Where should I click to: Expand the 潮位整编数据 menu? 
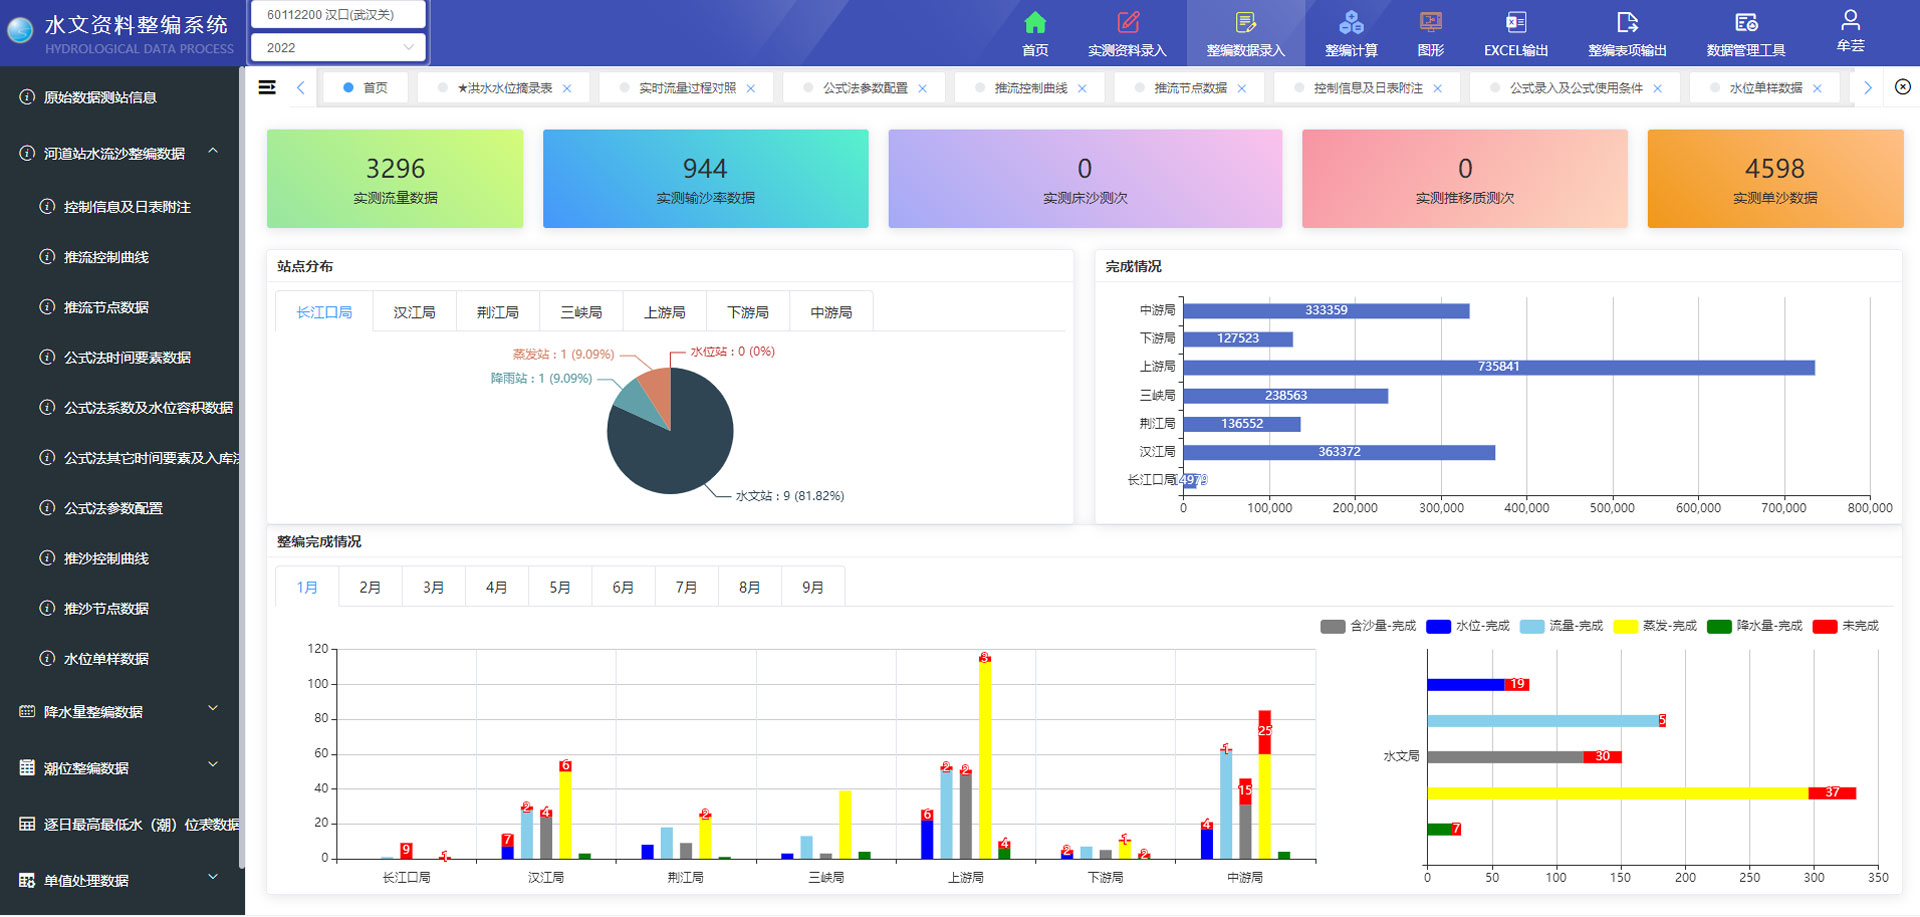coord(213,765)
